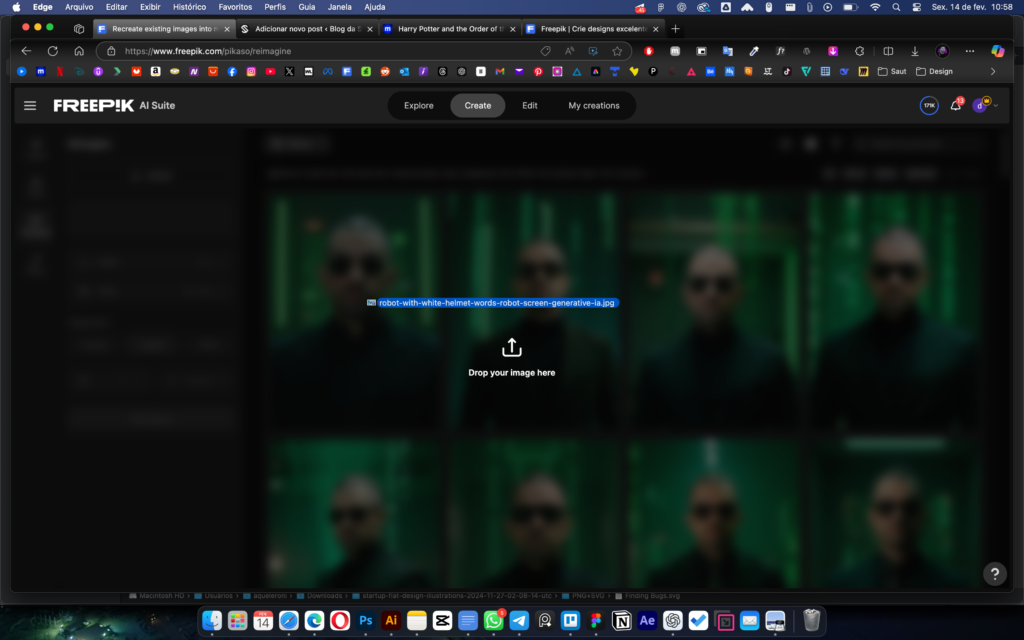Open the Edge downloads icon
The image size is (1024, 640).
click(x=914, y=51)
